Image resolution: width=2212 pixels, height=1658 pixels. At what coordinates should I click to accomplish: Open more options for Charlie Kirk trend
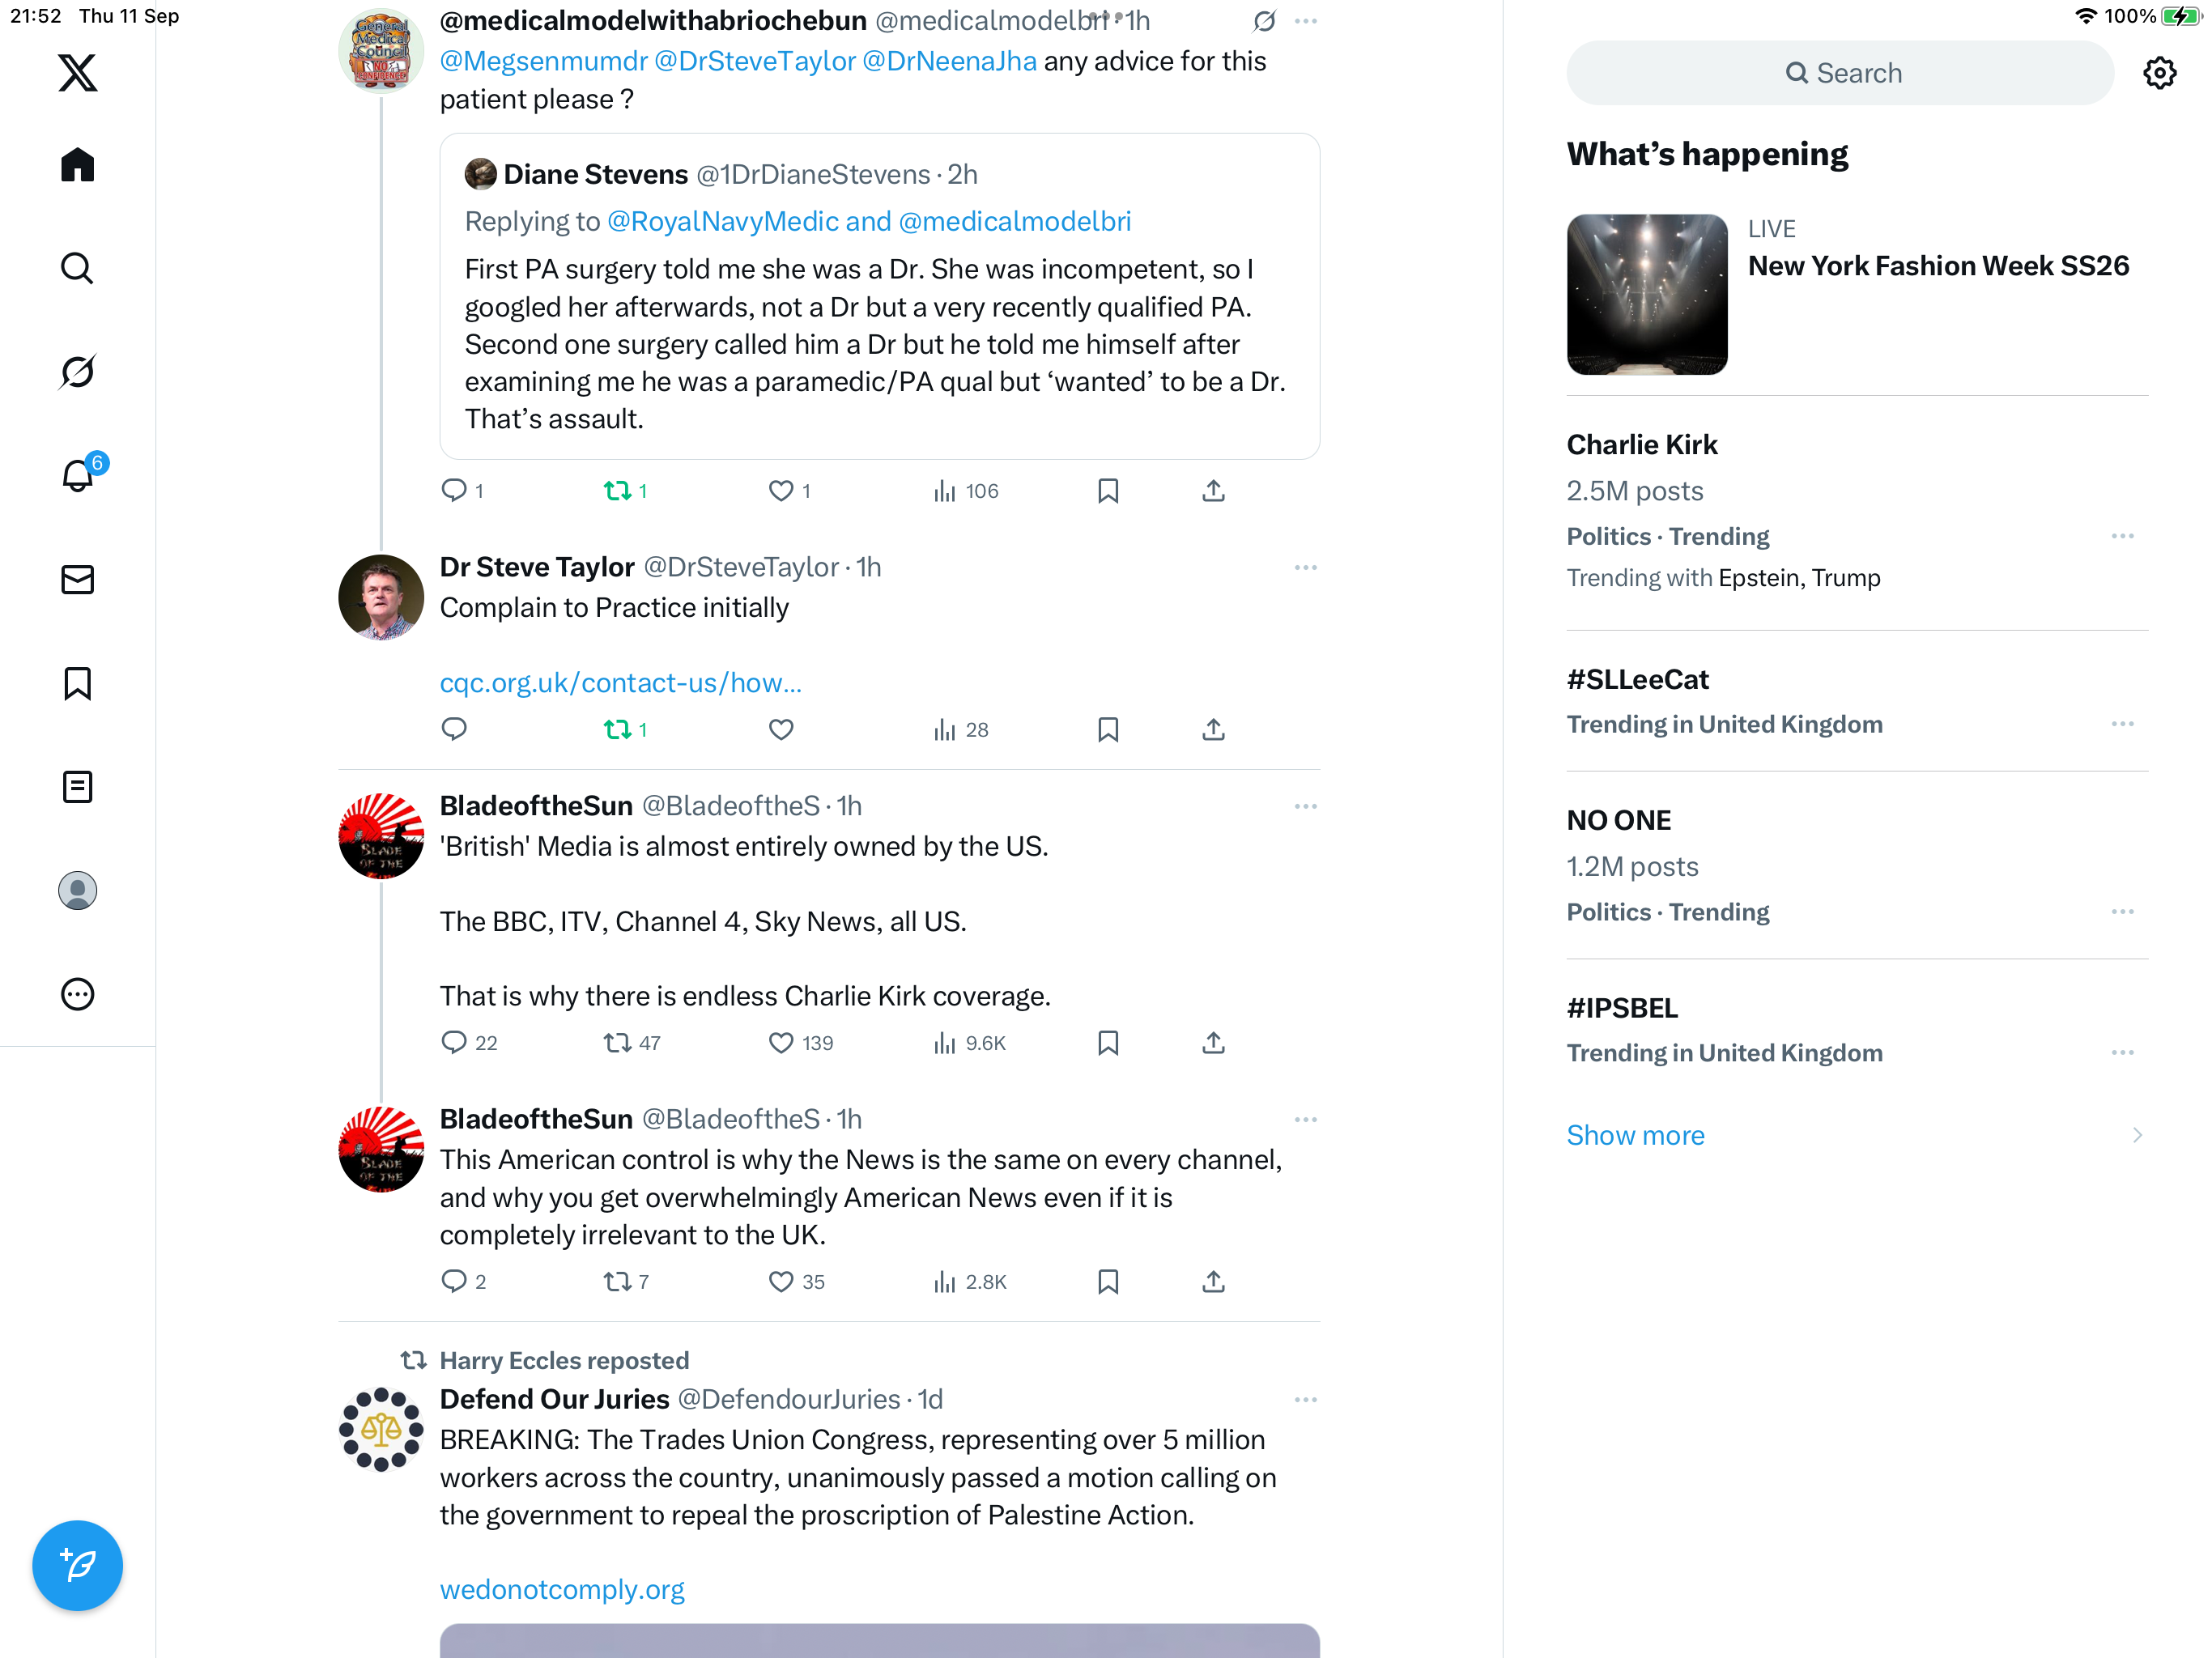[x=2123, y=537]
